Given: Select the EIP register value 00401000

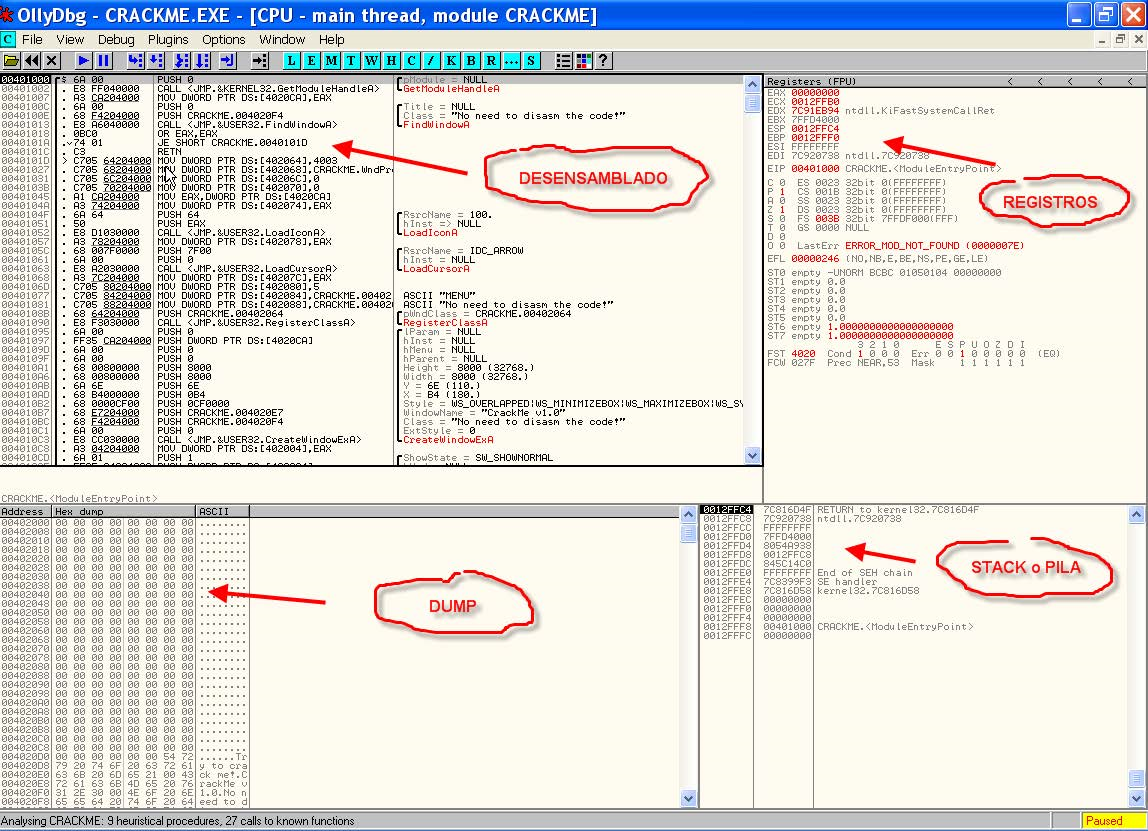Looking at the screenshot, I should (x=815, y=168).
